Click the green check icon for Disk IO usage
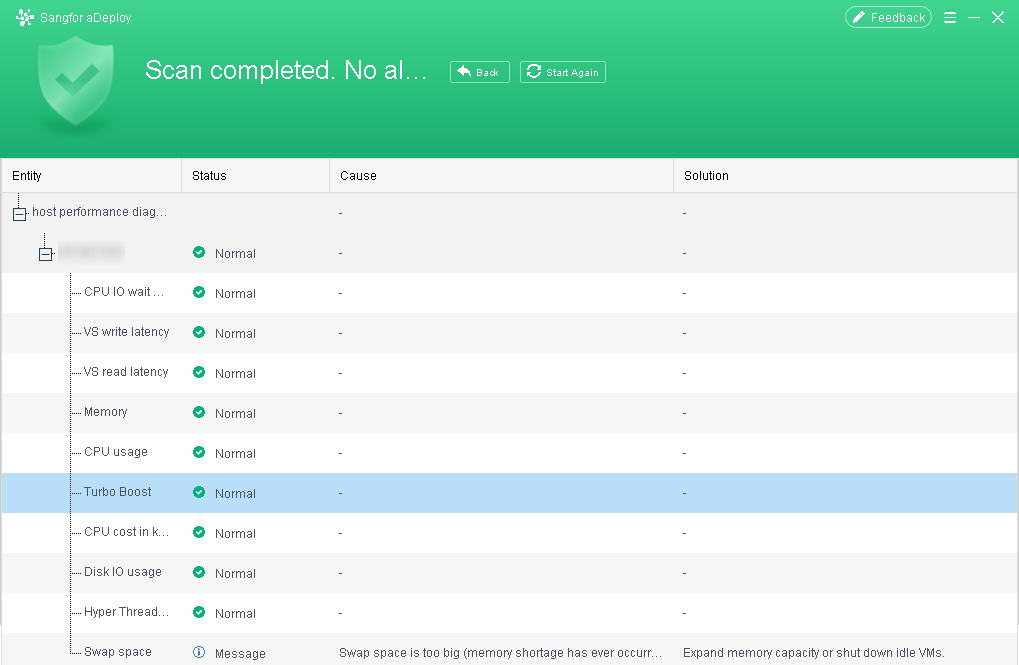Screen dimensions: 1019x665 199,572
